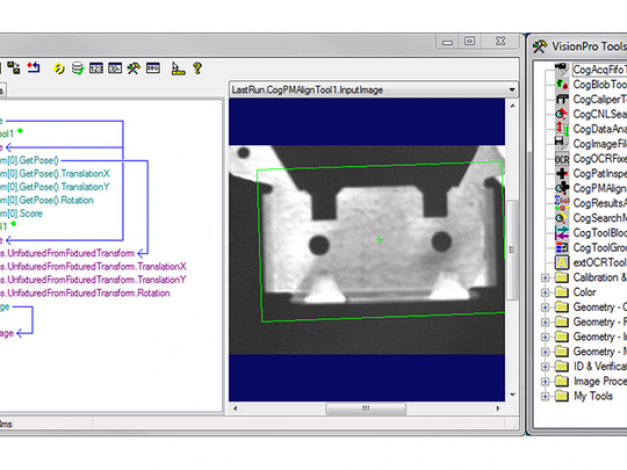
Task: Click the yellow reset arrow toolbar icon
Action: click(59, 69)
